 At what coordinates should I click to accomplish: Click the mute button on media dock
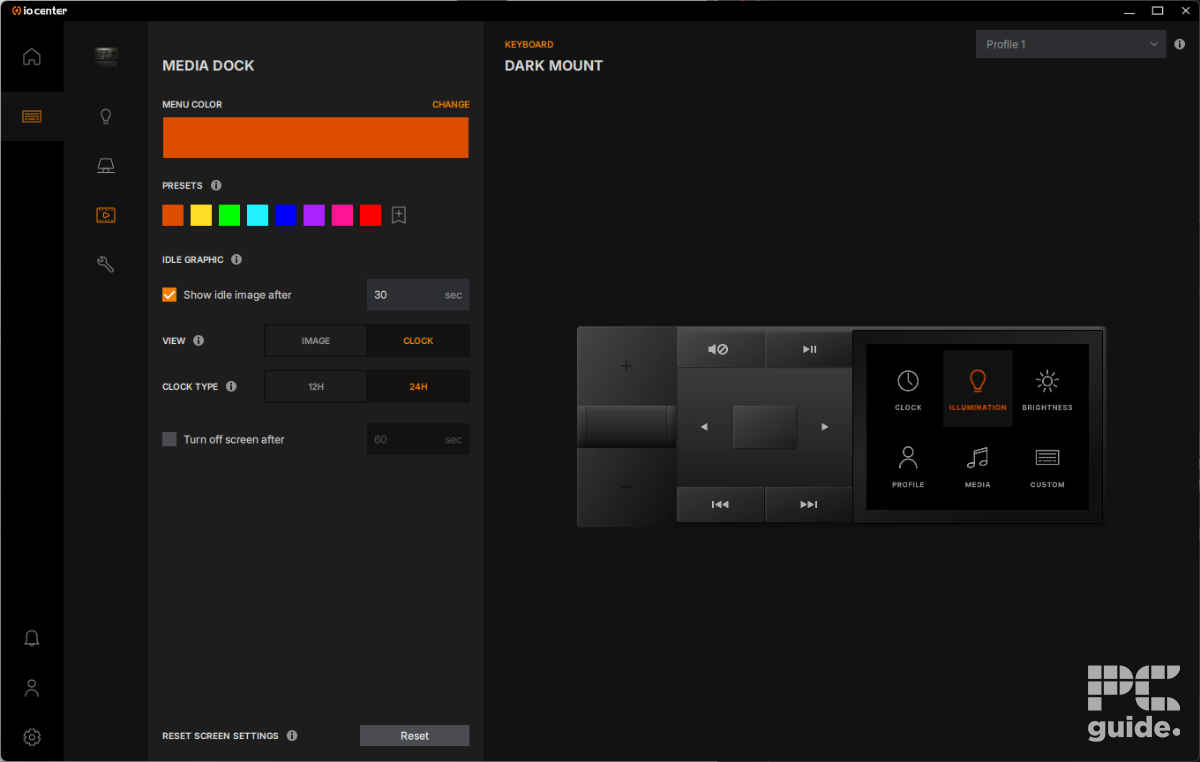tap(720, 349)
